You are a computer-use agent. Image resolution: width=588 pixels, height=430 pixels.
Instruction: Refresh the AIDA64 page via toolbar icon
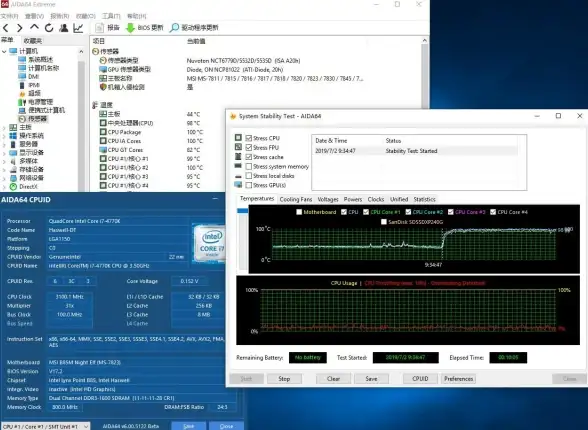pyautogui.click(x=49, y=28)
